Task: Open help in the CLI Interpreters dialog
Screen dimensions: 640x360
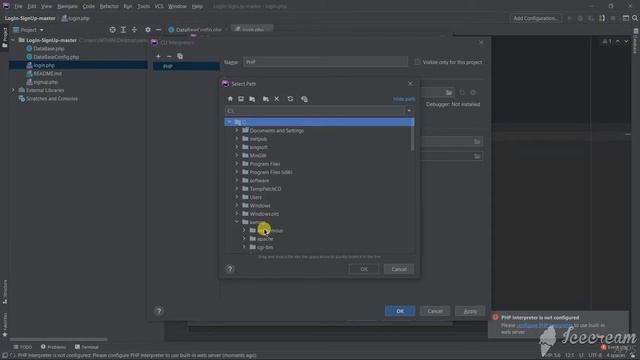Action: pyautogui.click(x=159, y=311)
